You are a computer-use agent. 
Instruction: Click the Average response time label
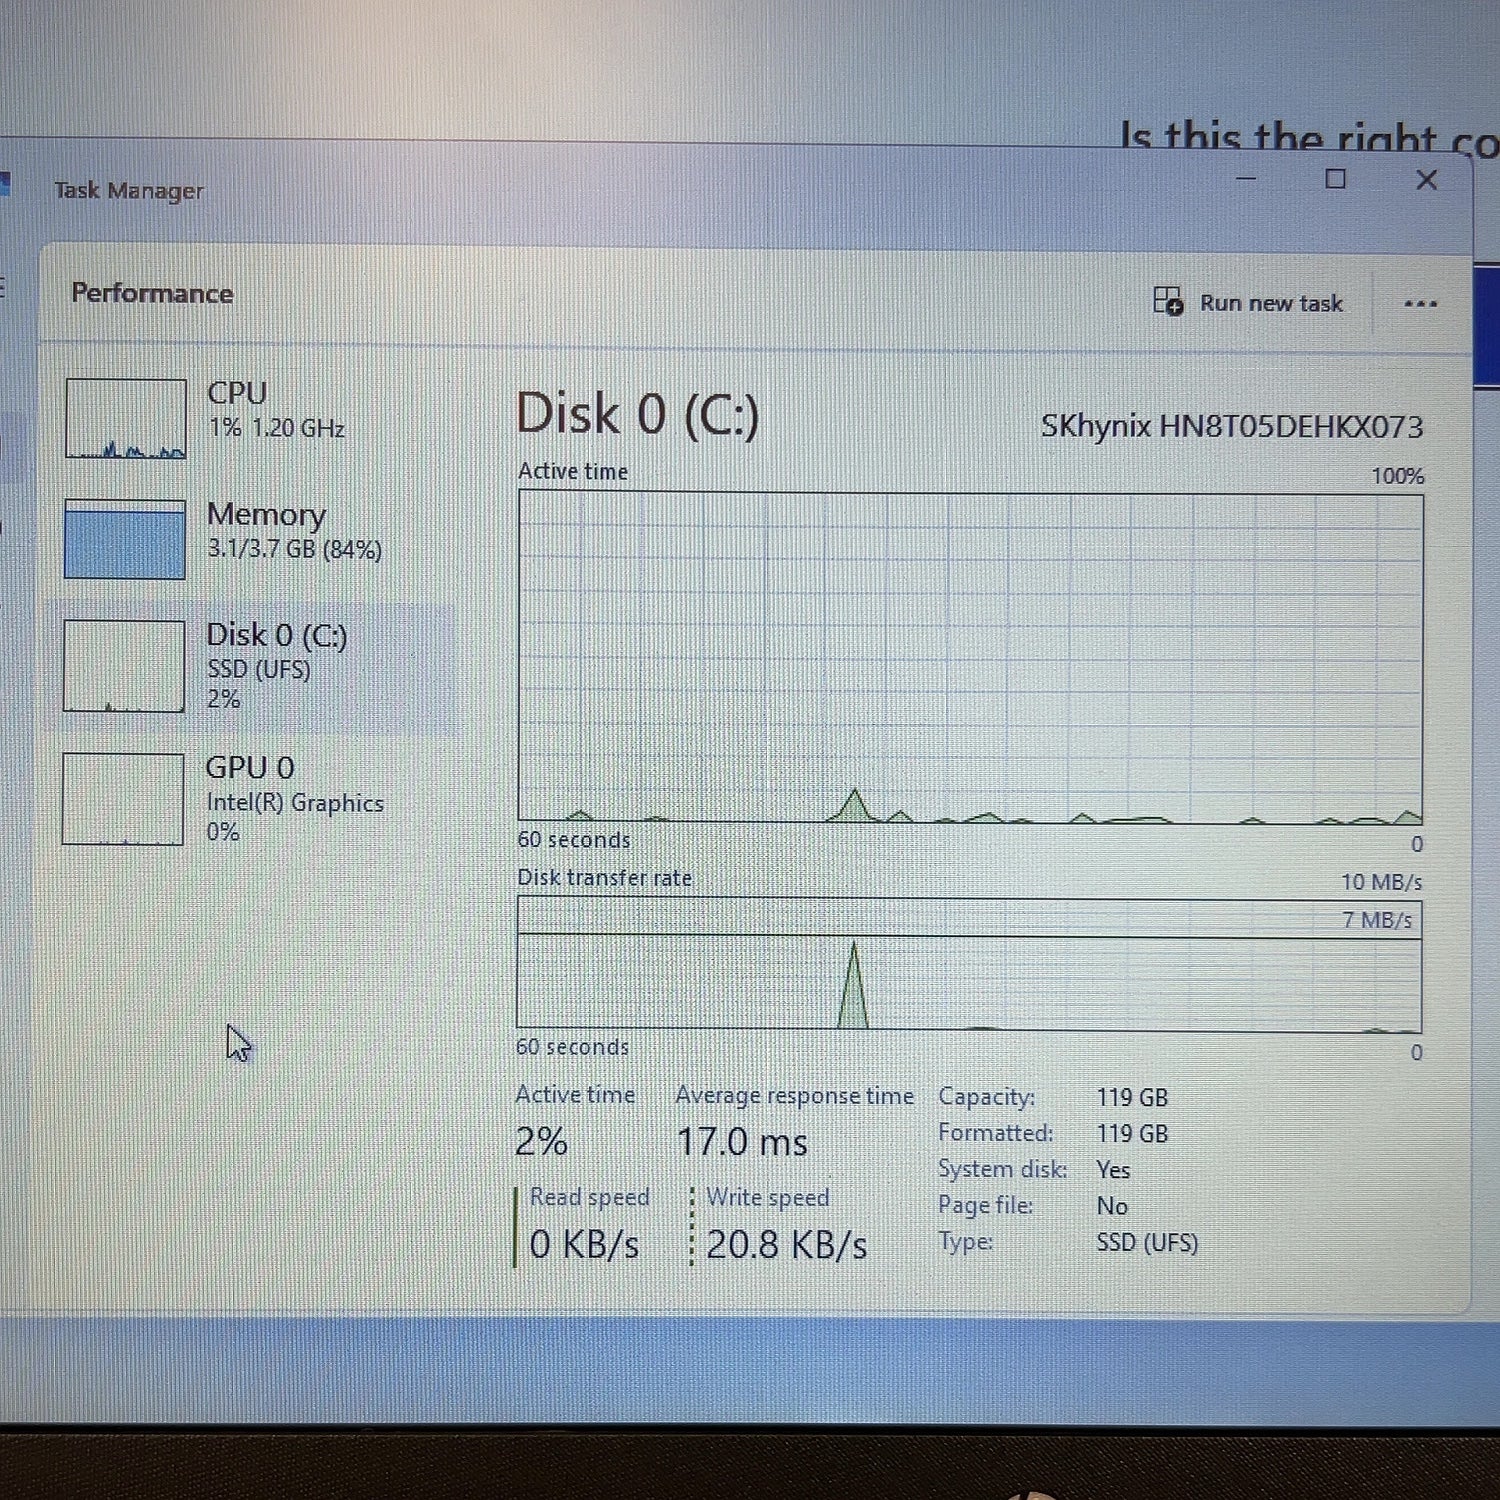click(x=794, y=1096)
